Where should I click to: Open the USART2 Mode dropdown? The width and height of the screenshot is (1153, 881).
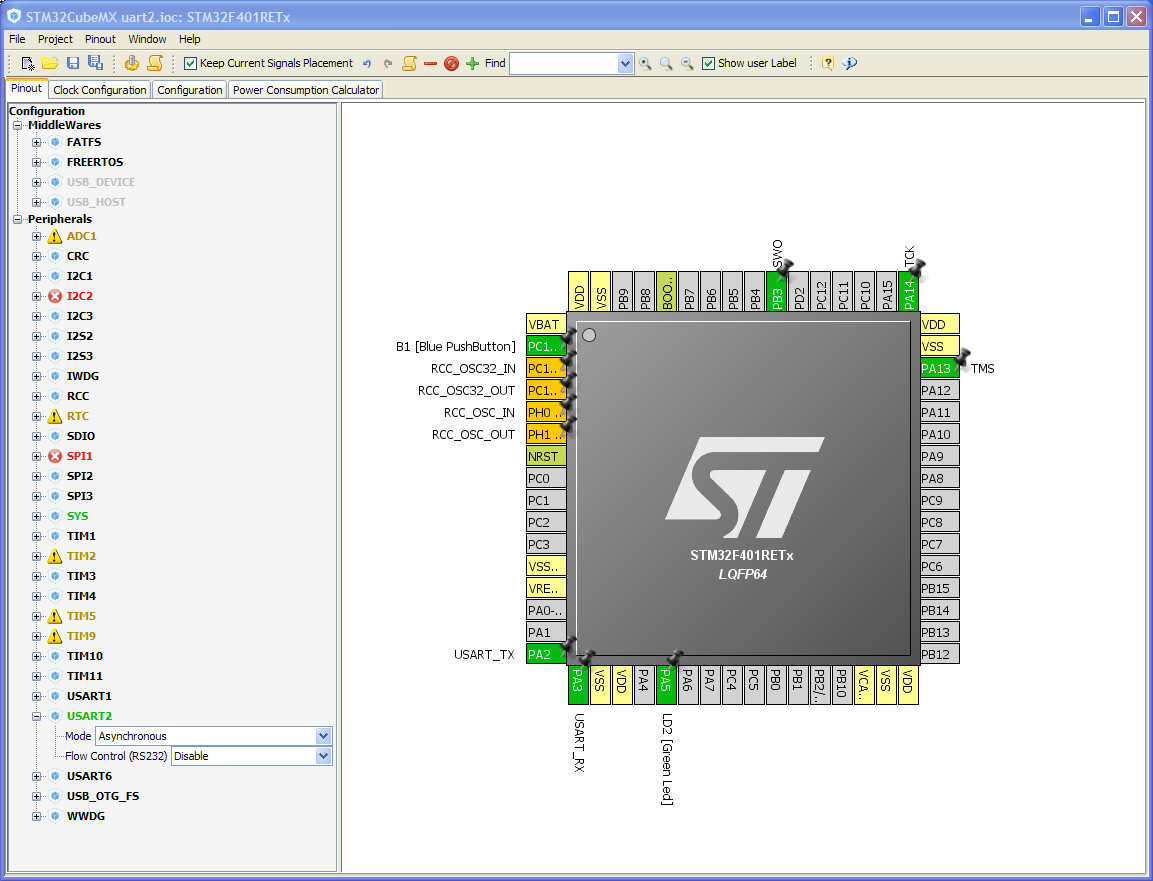pyautogui.click(x=214, y=736)
